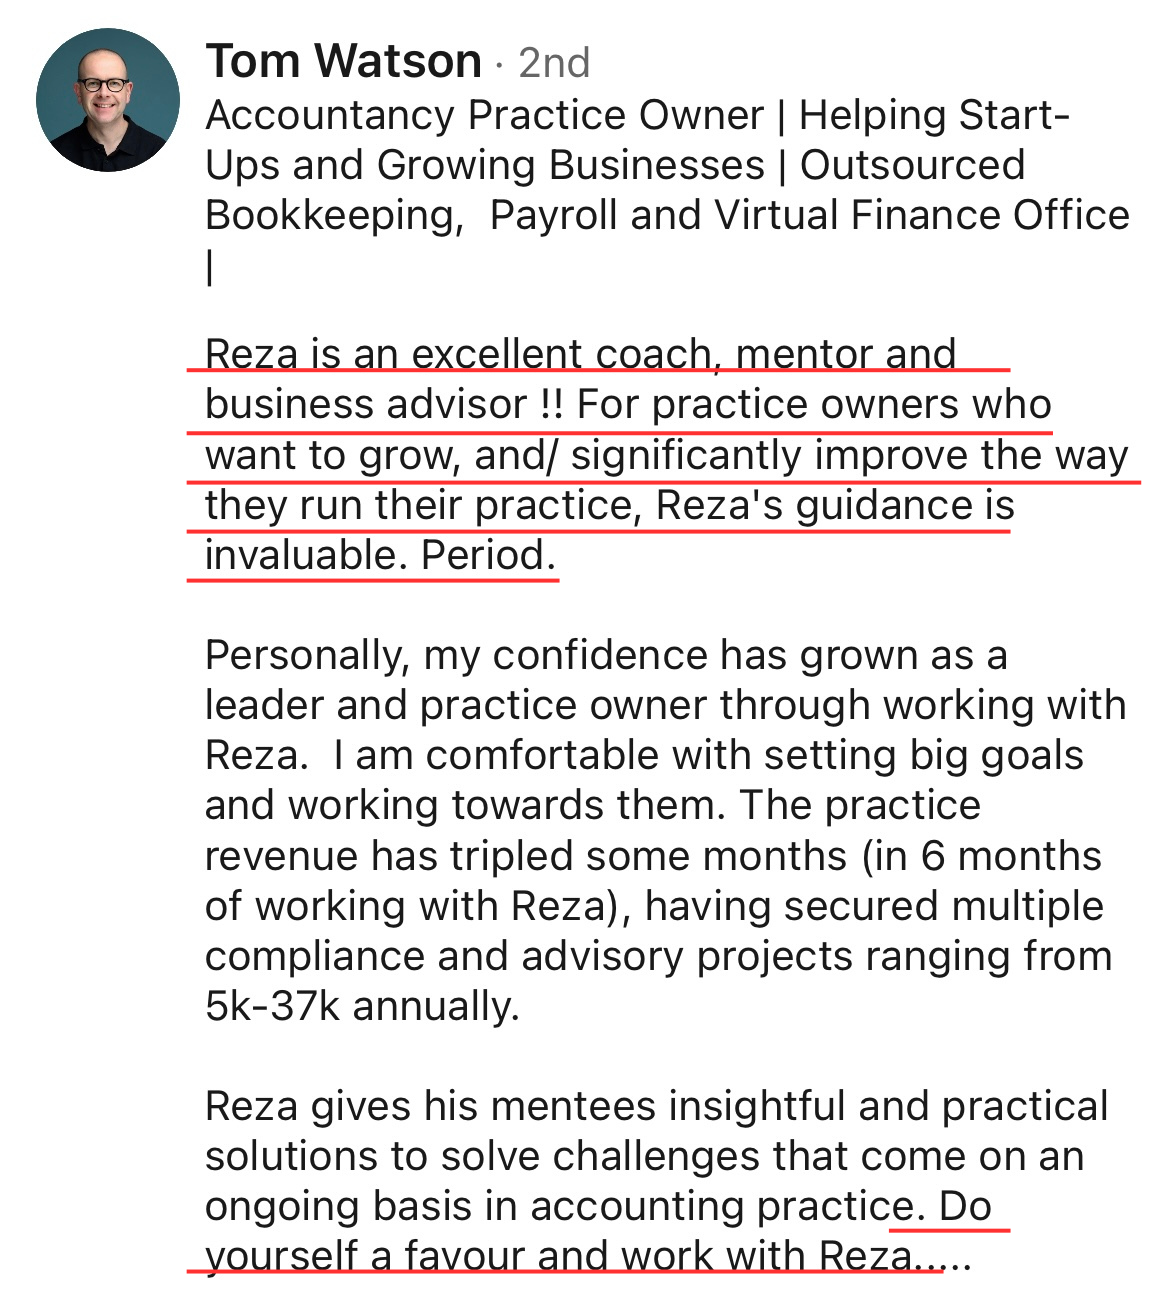Click the underlined "invaluable. Period." text
Viewport: 1170px width, 1298px height.
(380, 556)
